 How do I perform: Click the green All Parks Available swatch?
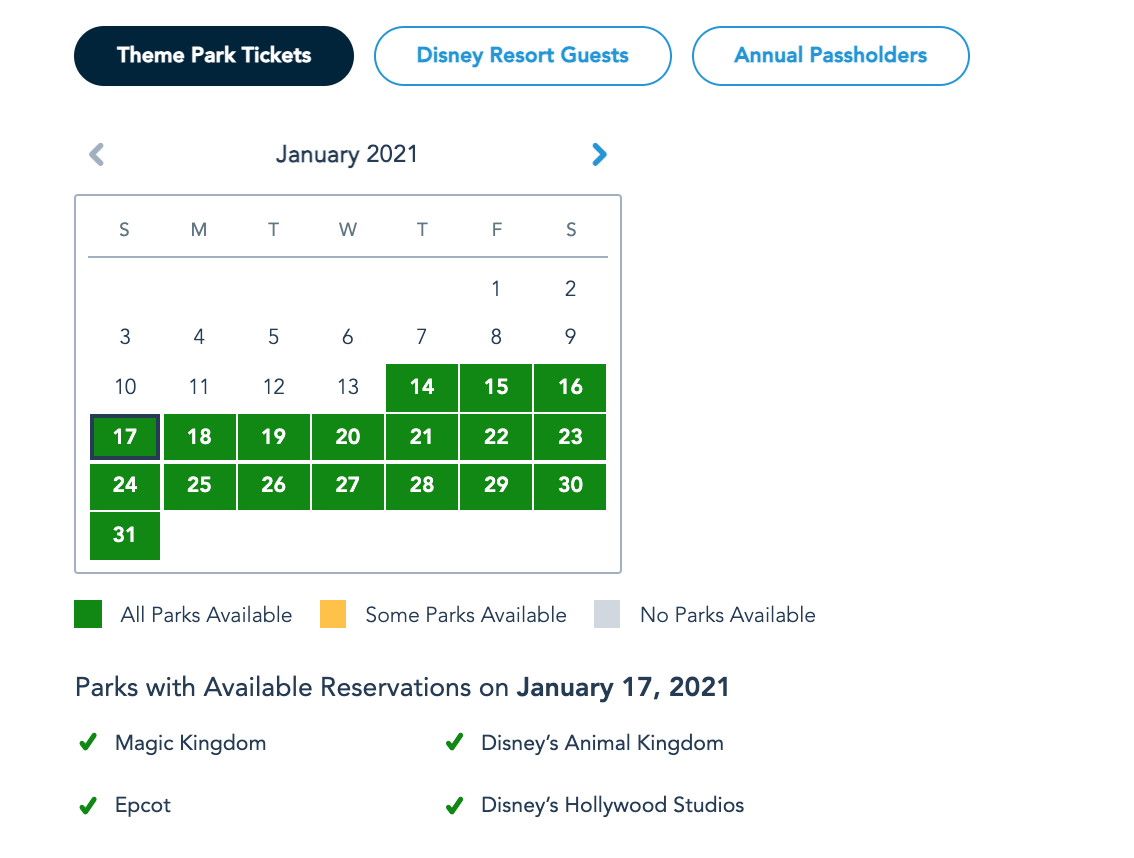pos(88,614)
